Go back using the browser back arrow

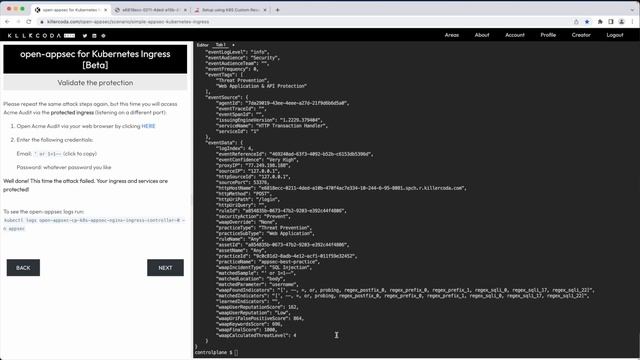(7, 22)
